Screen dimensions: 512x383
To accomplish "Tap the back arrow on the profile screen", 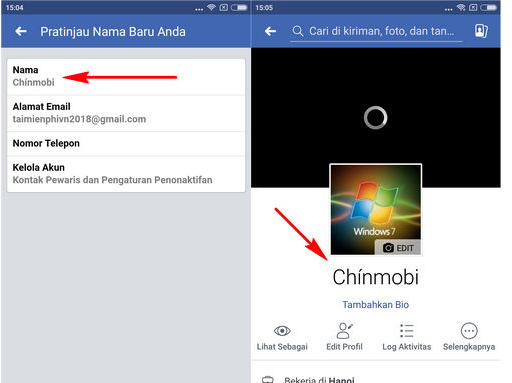I will 270,31.
